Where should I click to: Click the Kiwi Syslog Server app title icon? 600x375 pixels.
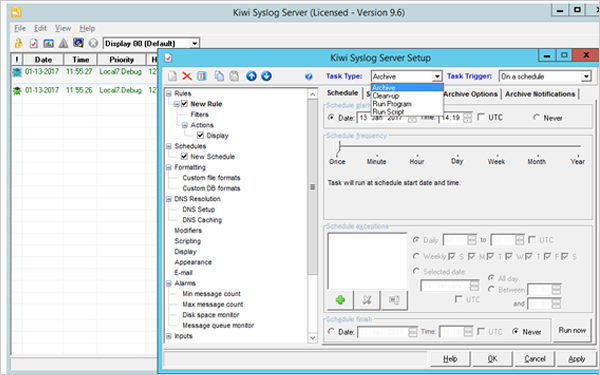coord(16,12)
